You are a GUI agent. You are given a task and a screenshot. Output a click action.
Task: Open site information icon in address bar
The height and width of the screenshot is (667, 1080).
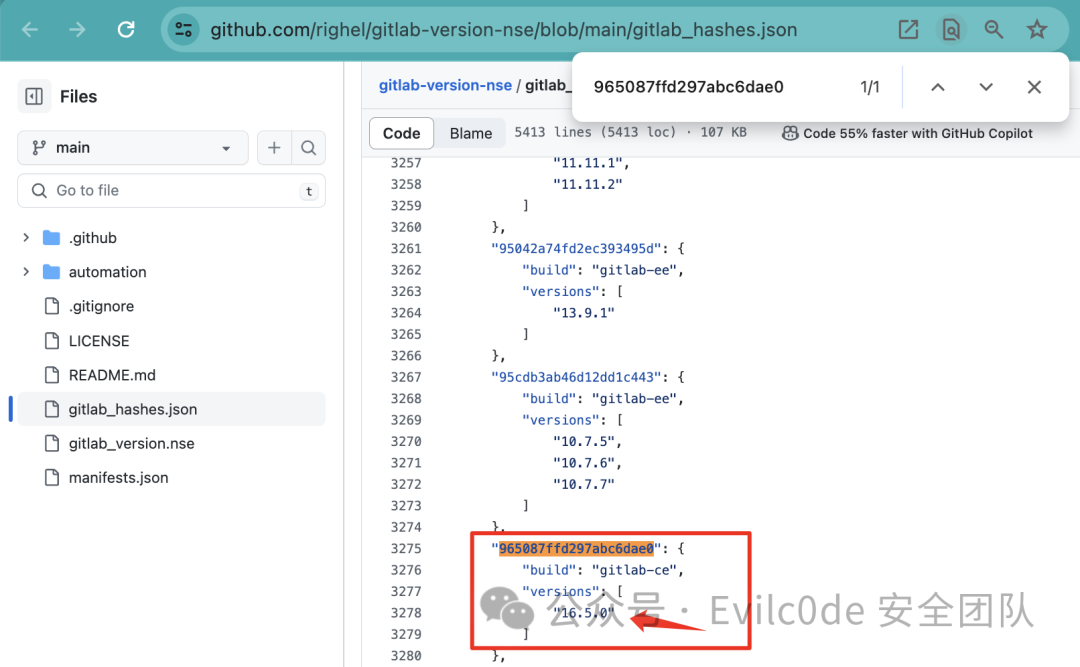click(x=184, y=30)
